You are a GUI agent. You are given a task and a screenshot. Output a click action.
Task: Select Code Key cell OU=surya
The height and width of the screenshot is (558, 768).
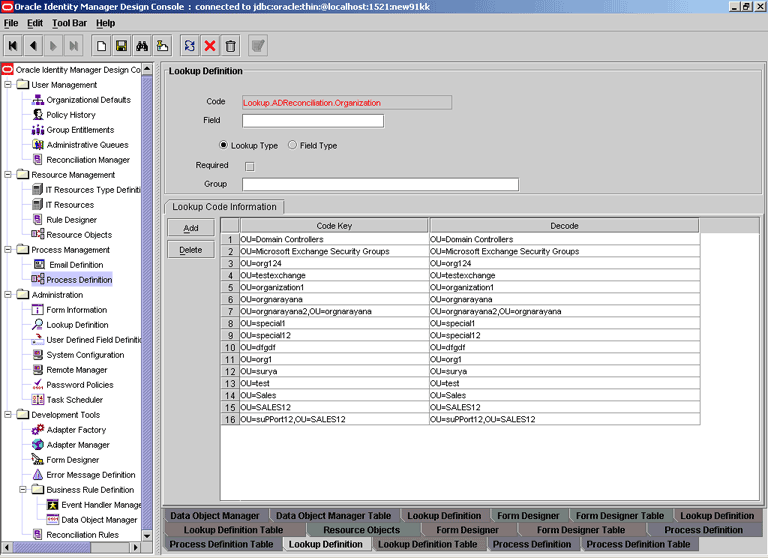[x=334, y=371]
